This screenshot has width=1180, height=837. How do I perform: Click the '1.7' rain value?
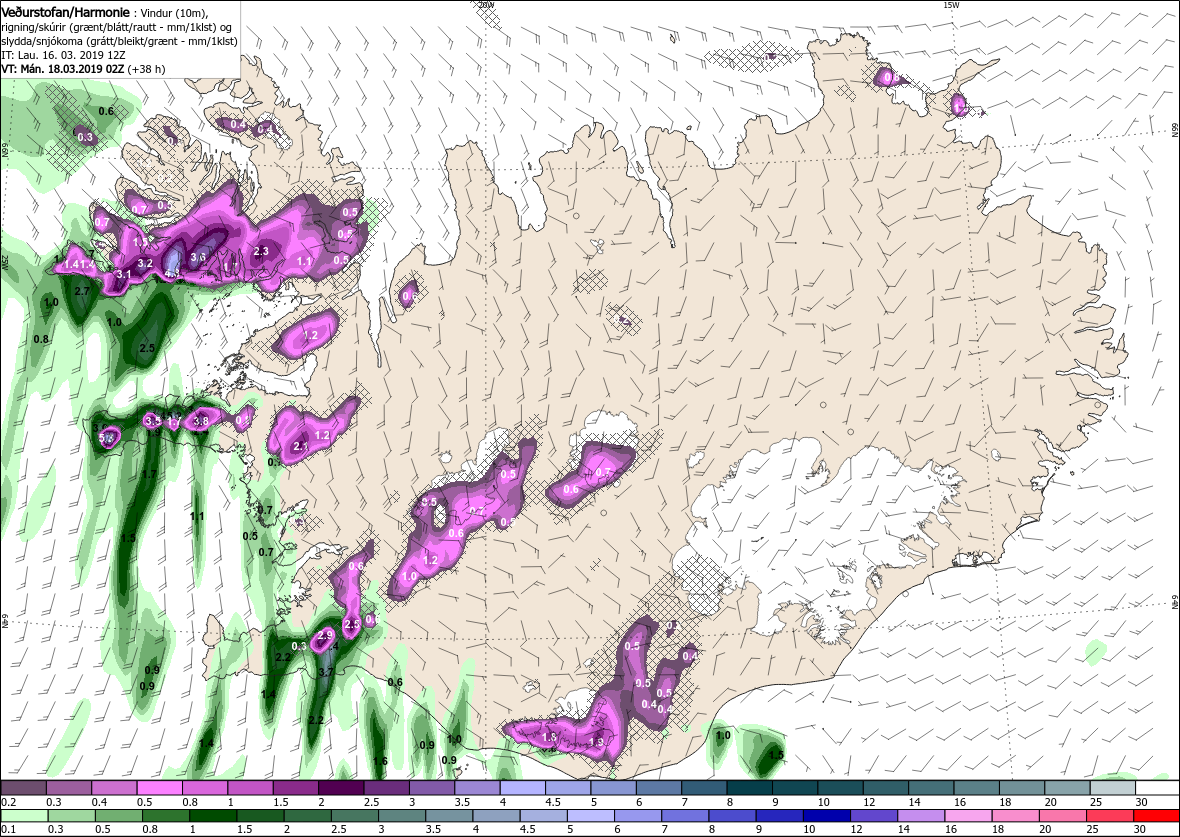click(x=149, y=474)
